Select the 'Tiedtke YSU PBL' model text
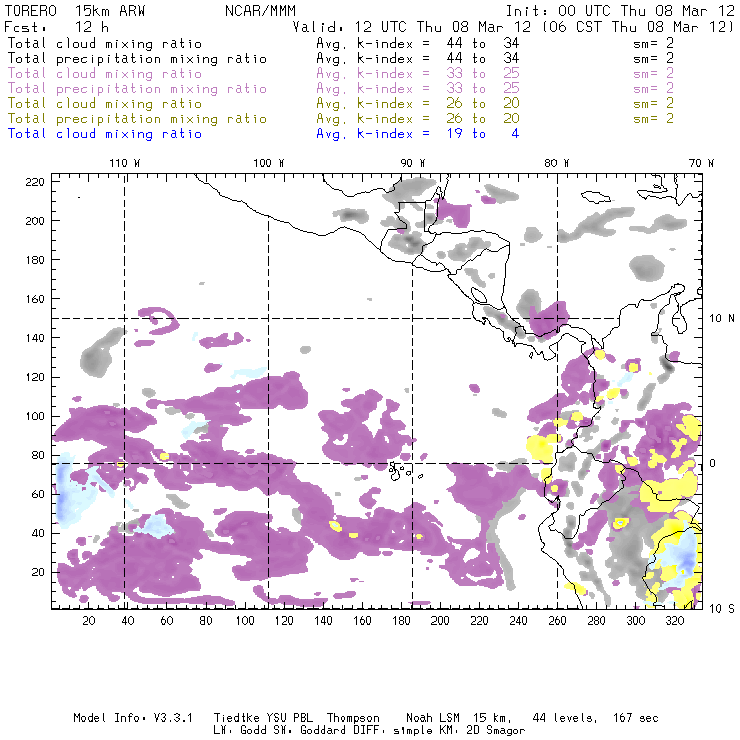The height and width of the screenshot is (740, 740). (x=263, y=718)
